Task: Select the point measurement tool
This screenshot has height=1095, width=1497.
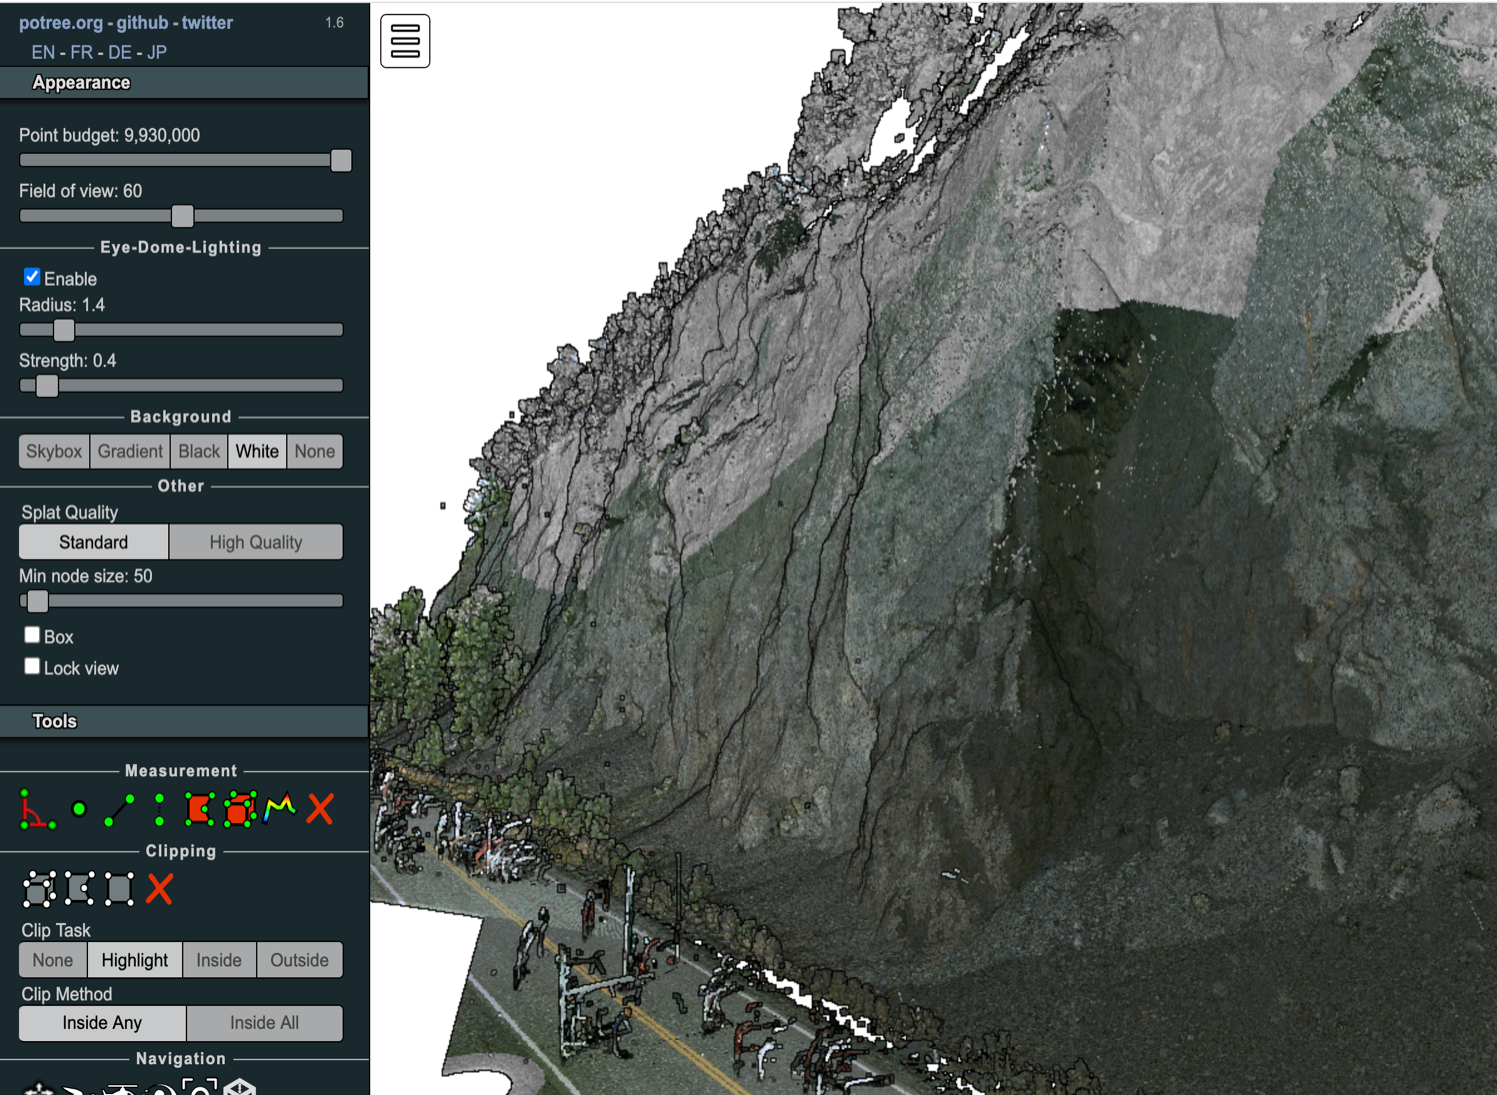Action: click(79, 809)
